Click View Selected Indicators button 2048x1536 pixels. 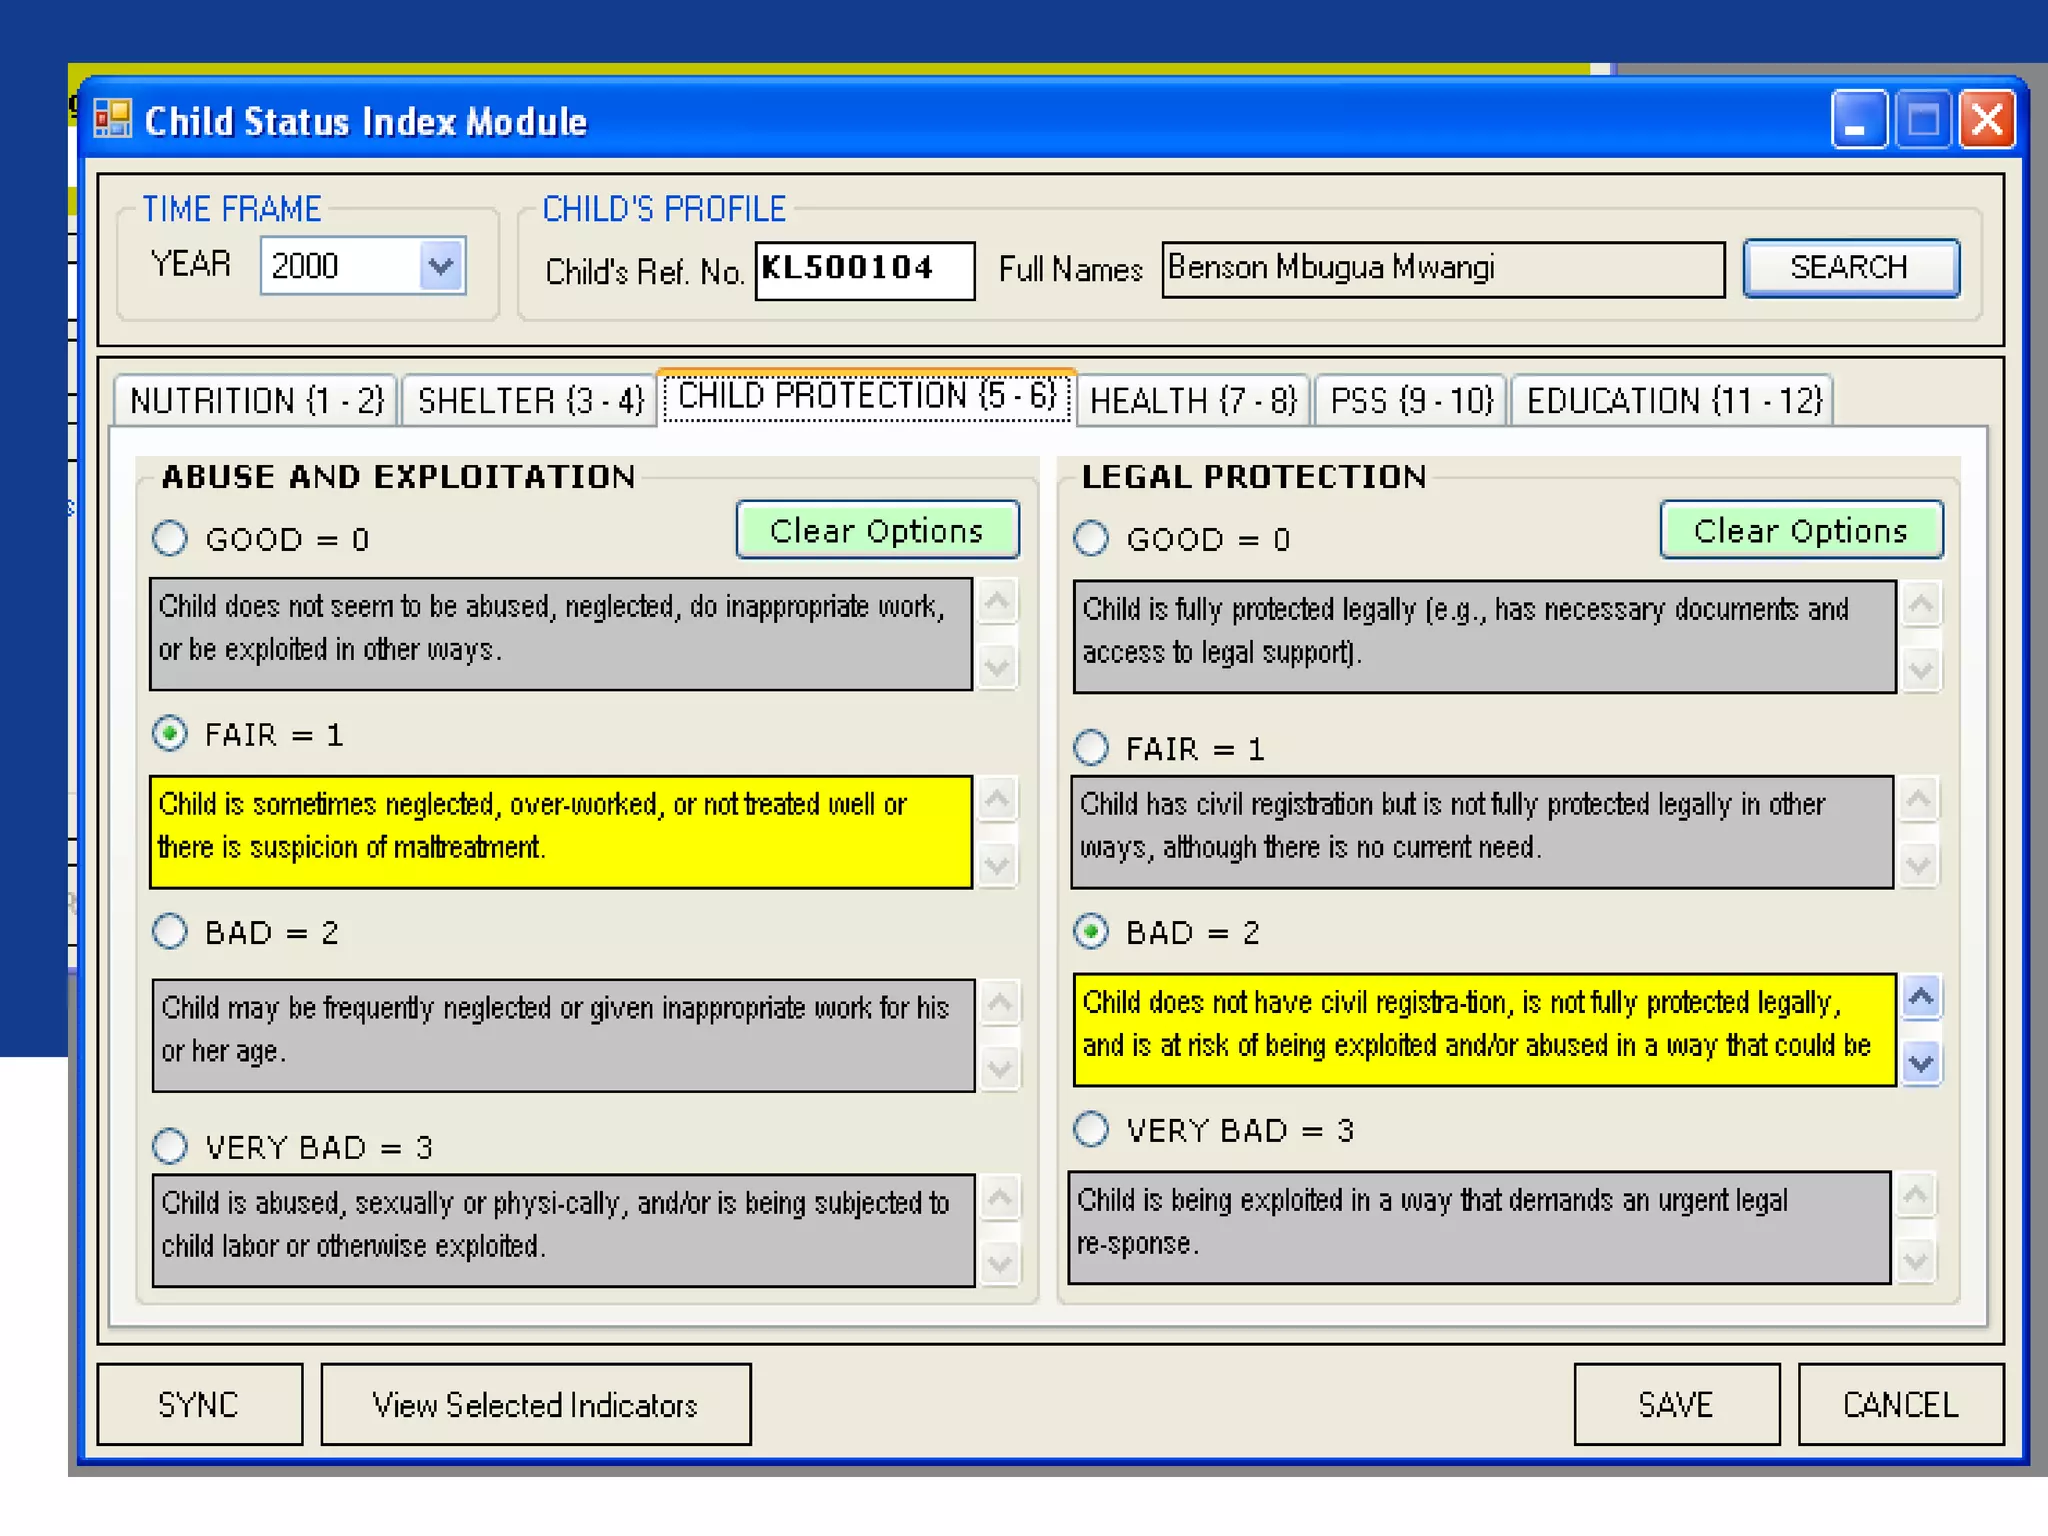click(535, 1405)
